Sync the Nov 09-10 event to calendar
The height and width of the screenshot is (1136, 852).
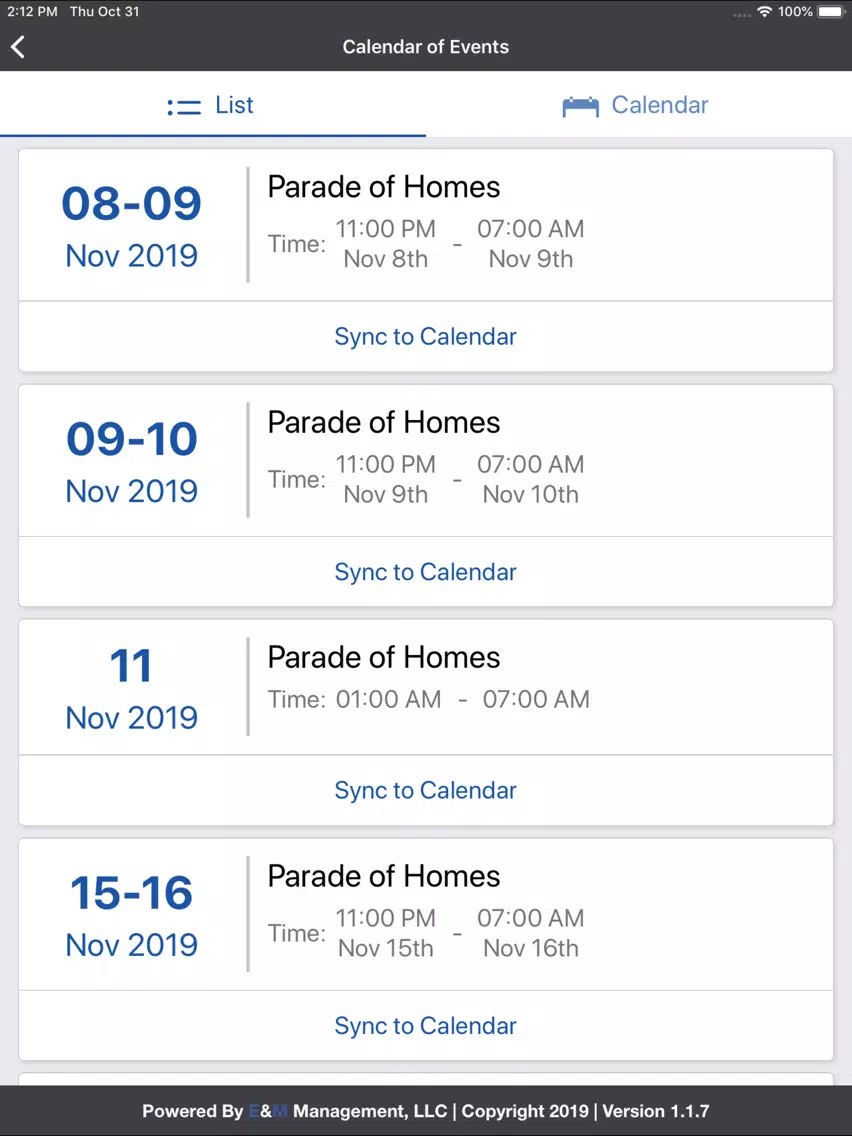[x=425, y=572]
